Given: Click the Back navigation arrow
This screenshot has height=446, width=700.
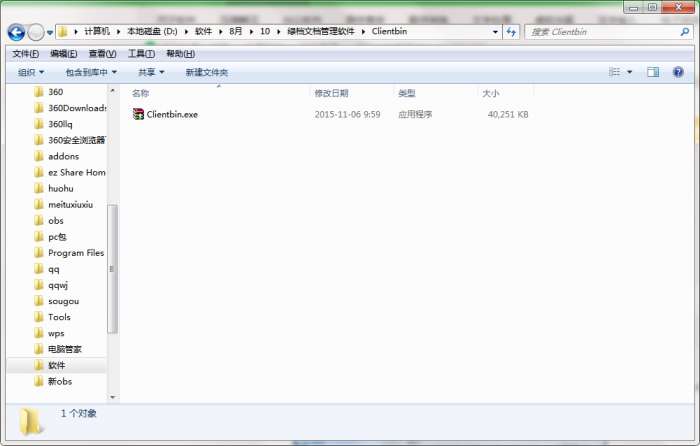Looking at the screenshot, I should click(16, 32).
